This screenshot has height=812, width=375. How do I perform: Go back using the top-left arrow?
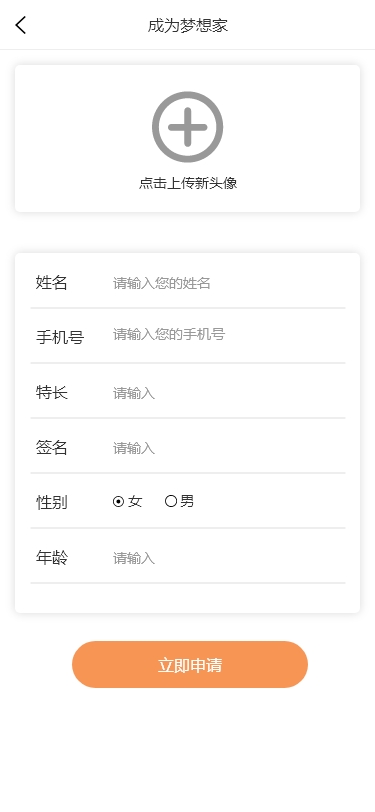coord(21,25)
